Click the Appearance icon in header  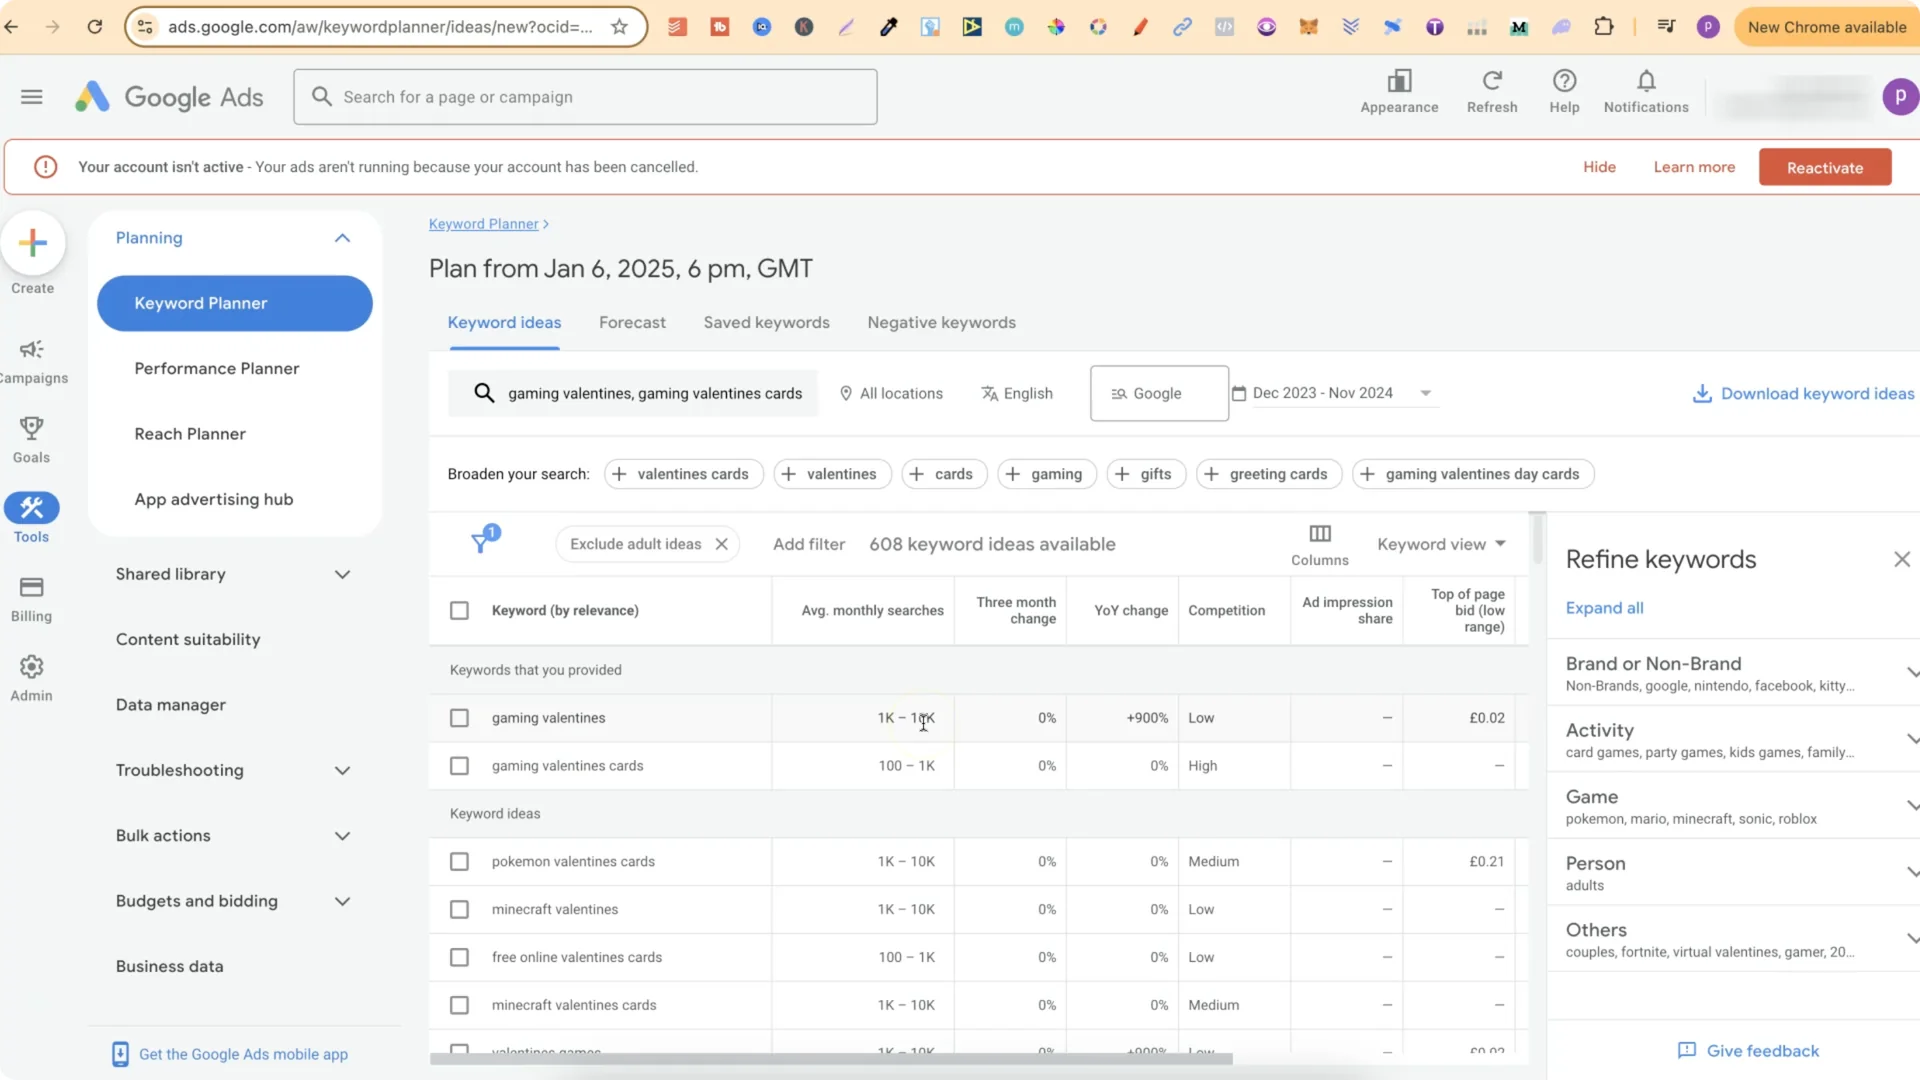coord(1399,81)
